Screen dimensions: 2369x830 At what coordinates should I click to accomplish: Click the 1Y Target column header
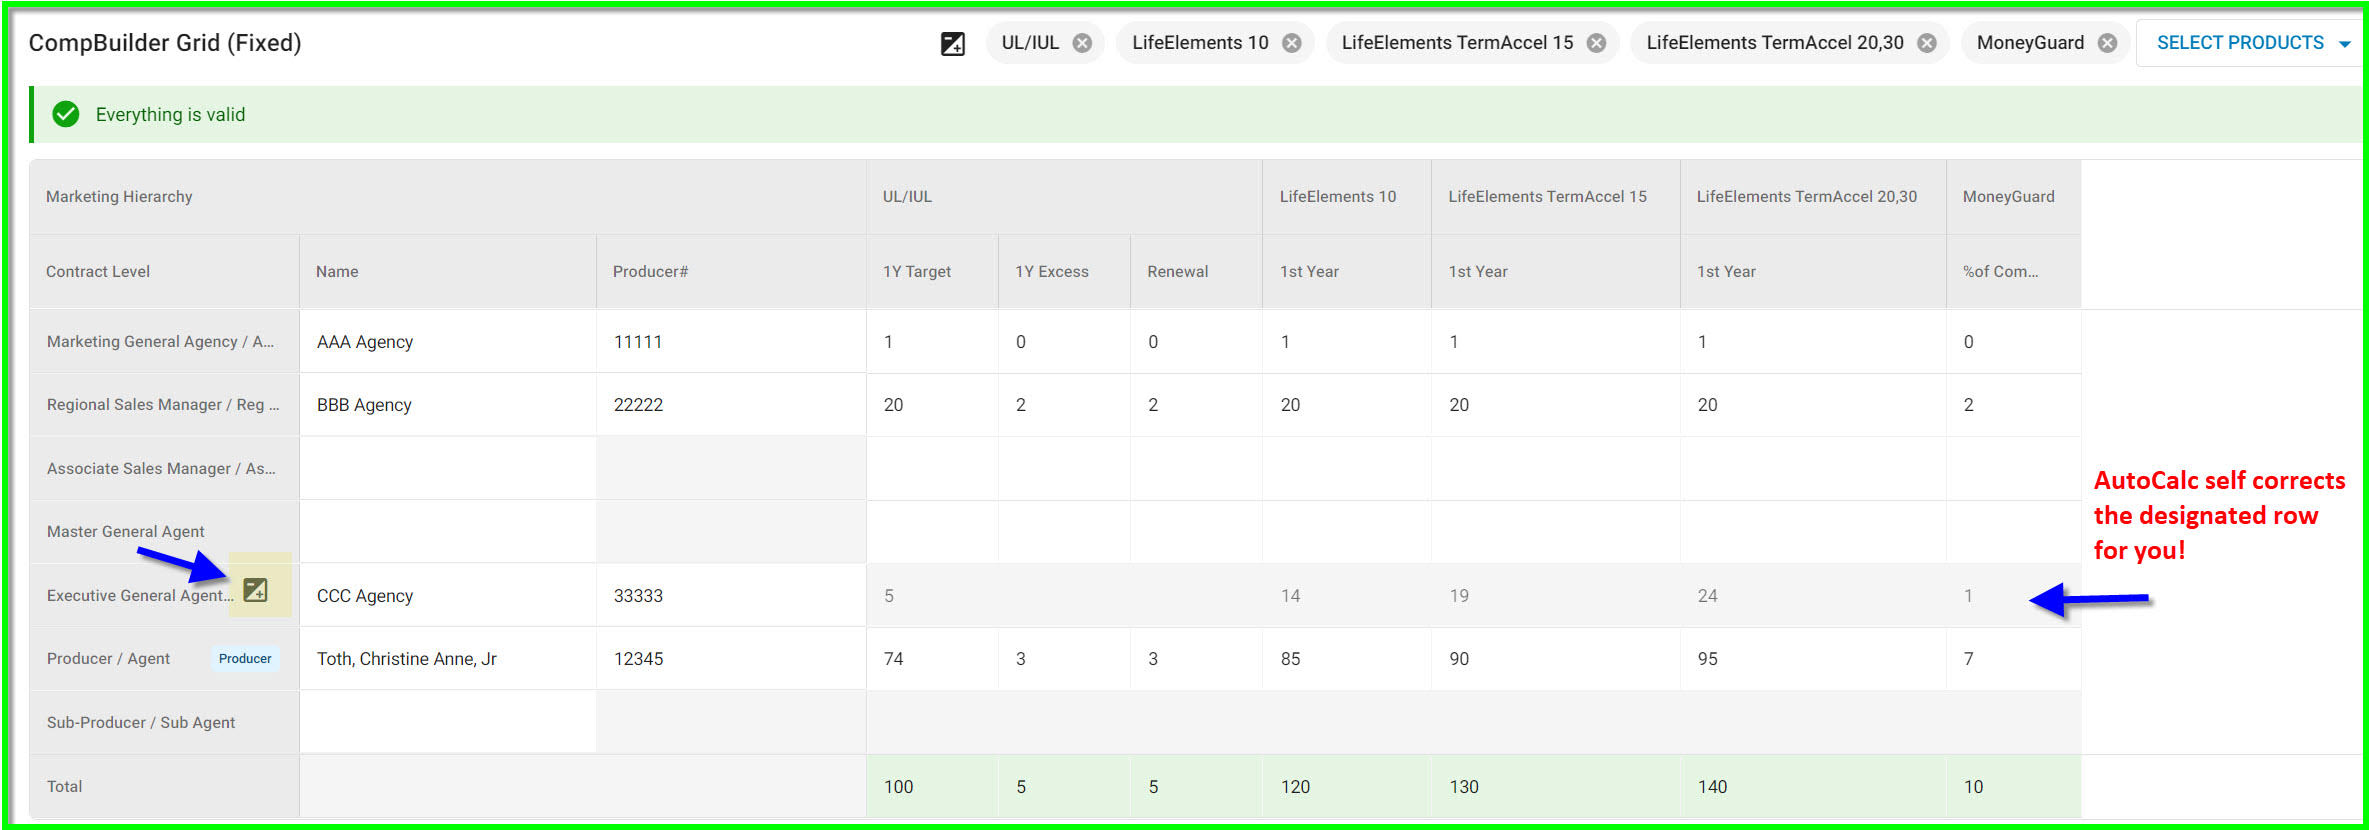[932, 272]
